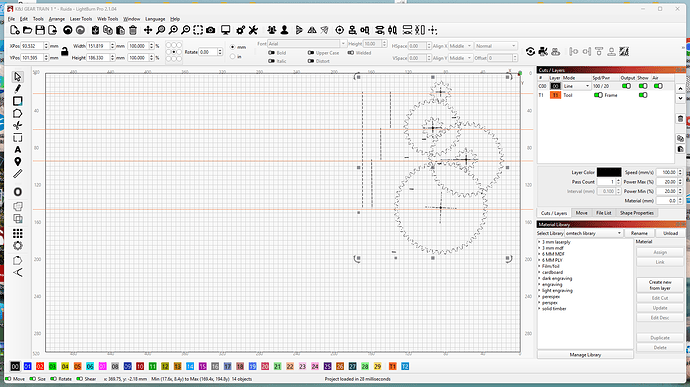Delete layer with Cuts panel trash icon

680,119
